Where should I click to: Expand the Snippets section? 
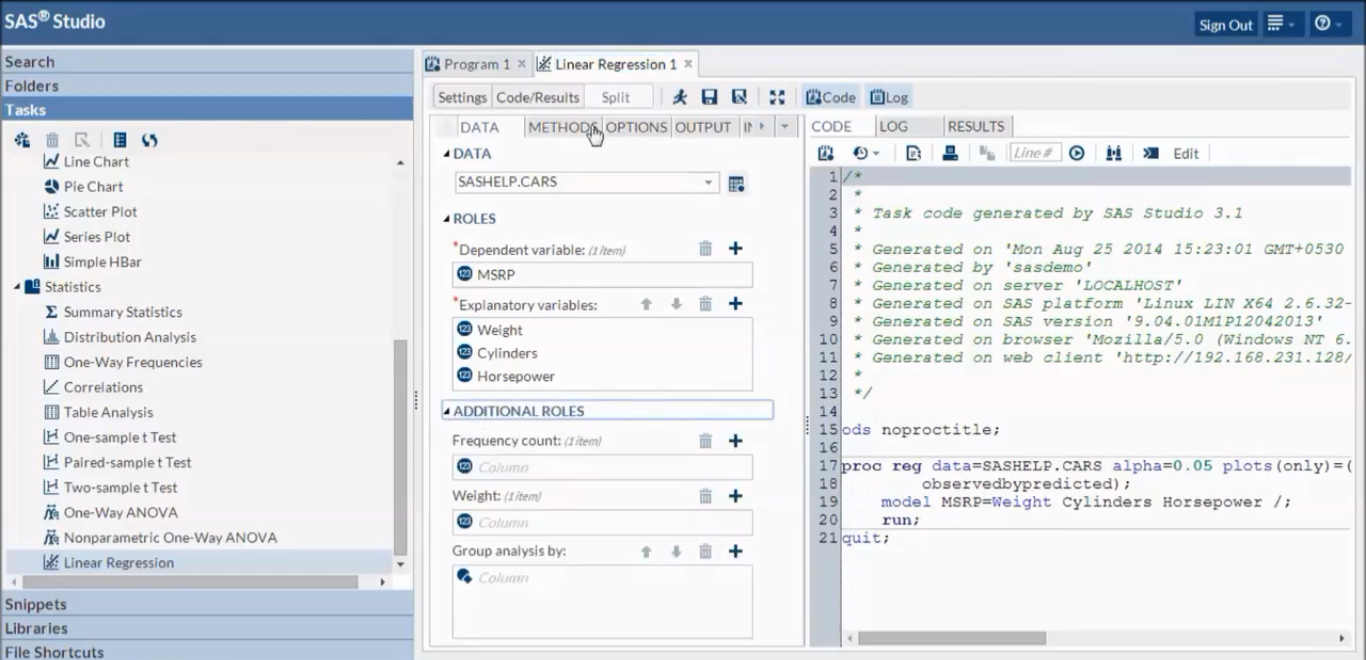tap(206, 604)
